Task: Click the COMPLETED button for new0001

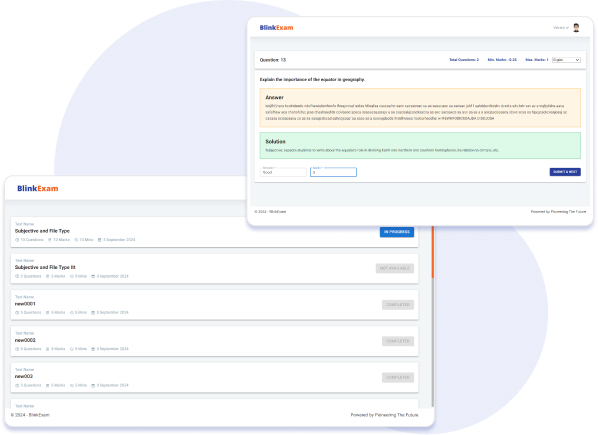Action: point(398,305)
